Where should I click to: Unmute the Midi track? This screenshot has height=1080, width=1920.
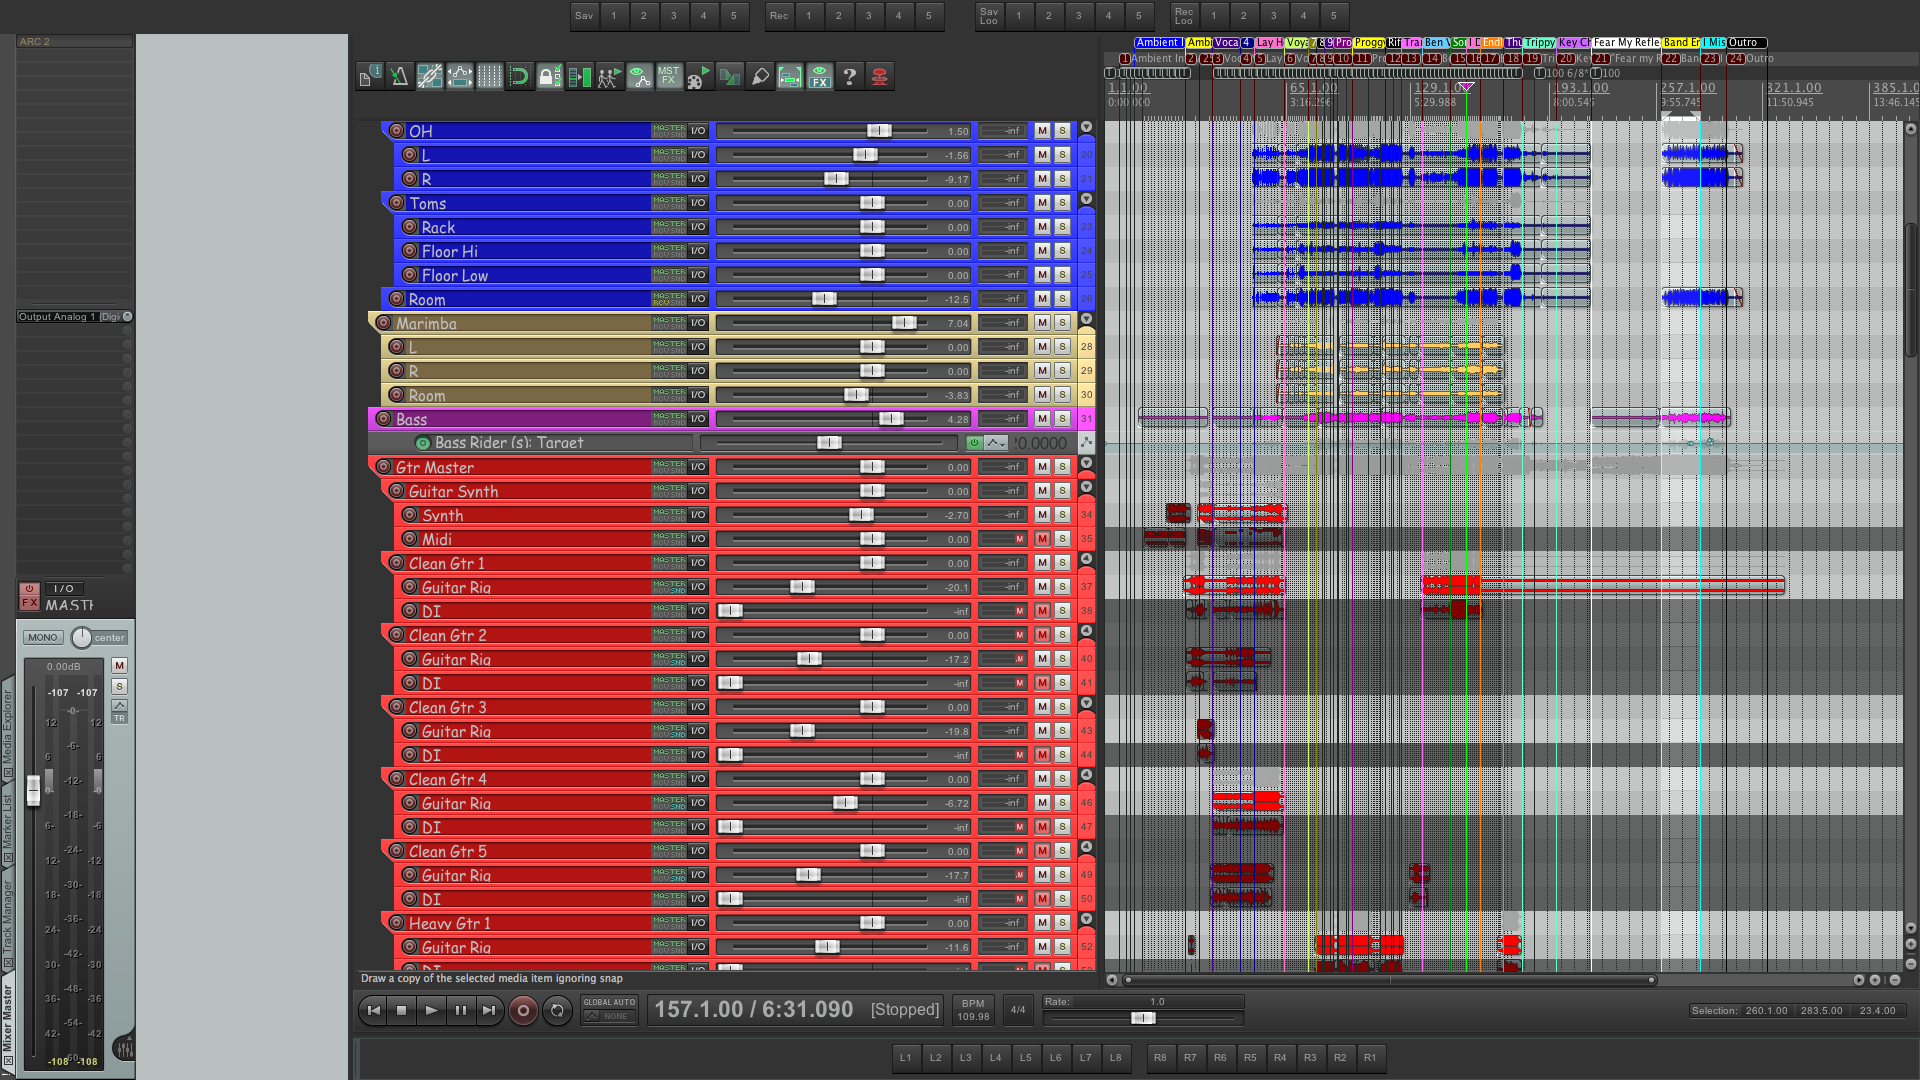pos(1042,539)
